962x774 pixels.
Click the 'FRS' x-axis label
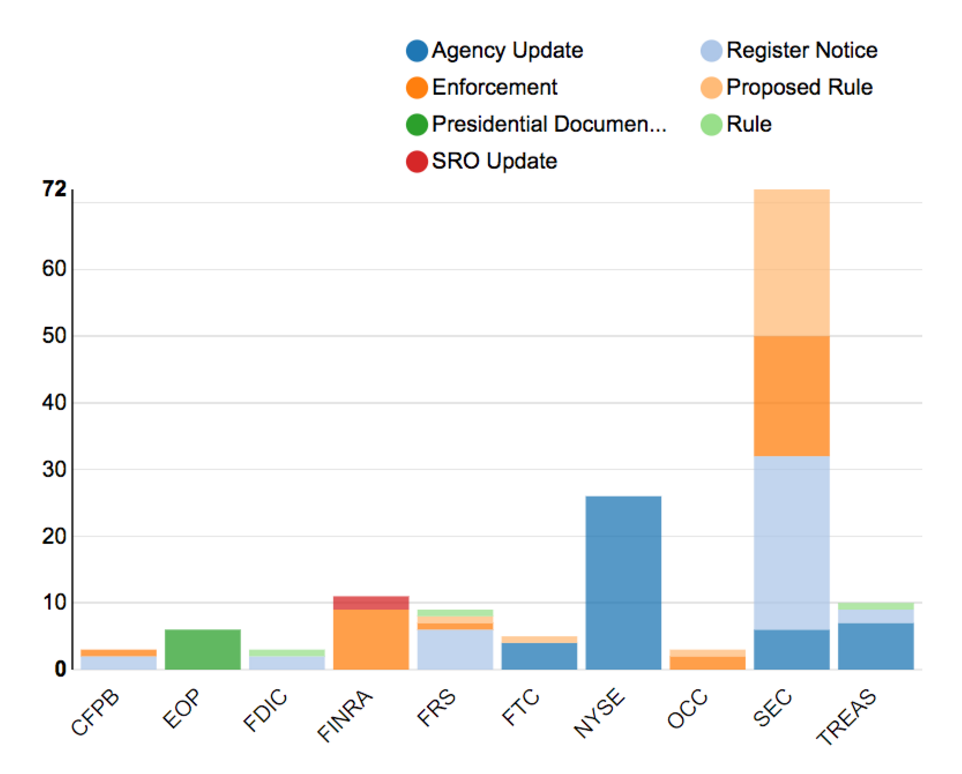pos(436,708)
